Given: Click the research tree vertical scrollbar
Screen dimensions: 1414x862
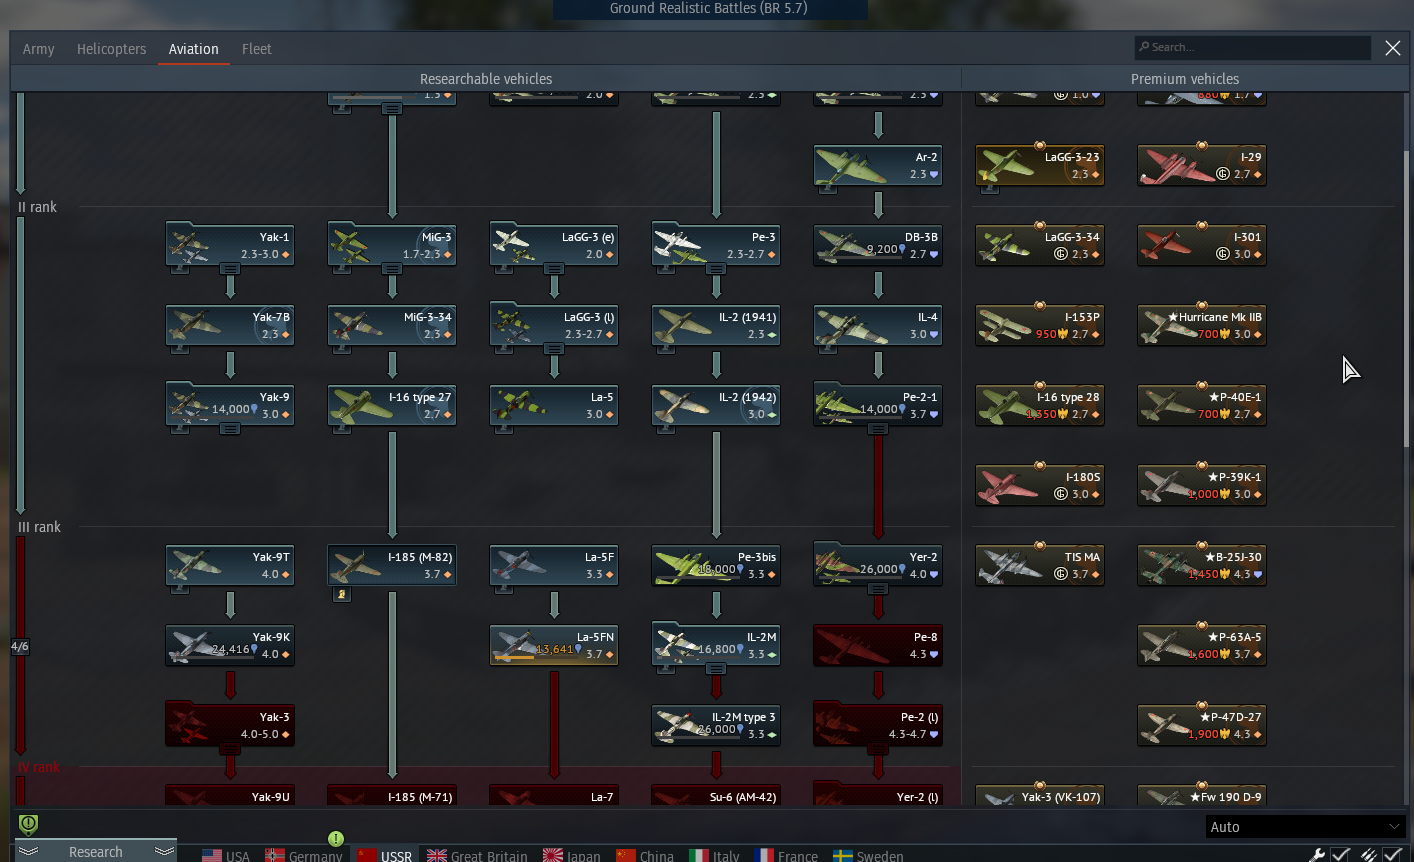Looking at the screenshot, I should (x=1407, y=298).
